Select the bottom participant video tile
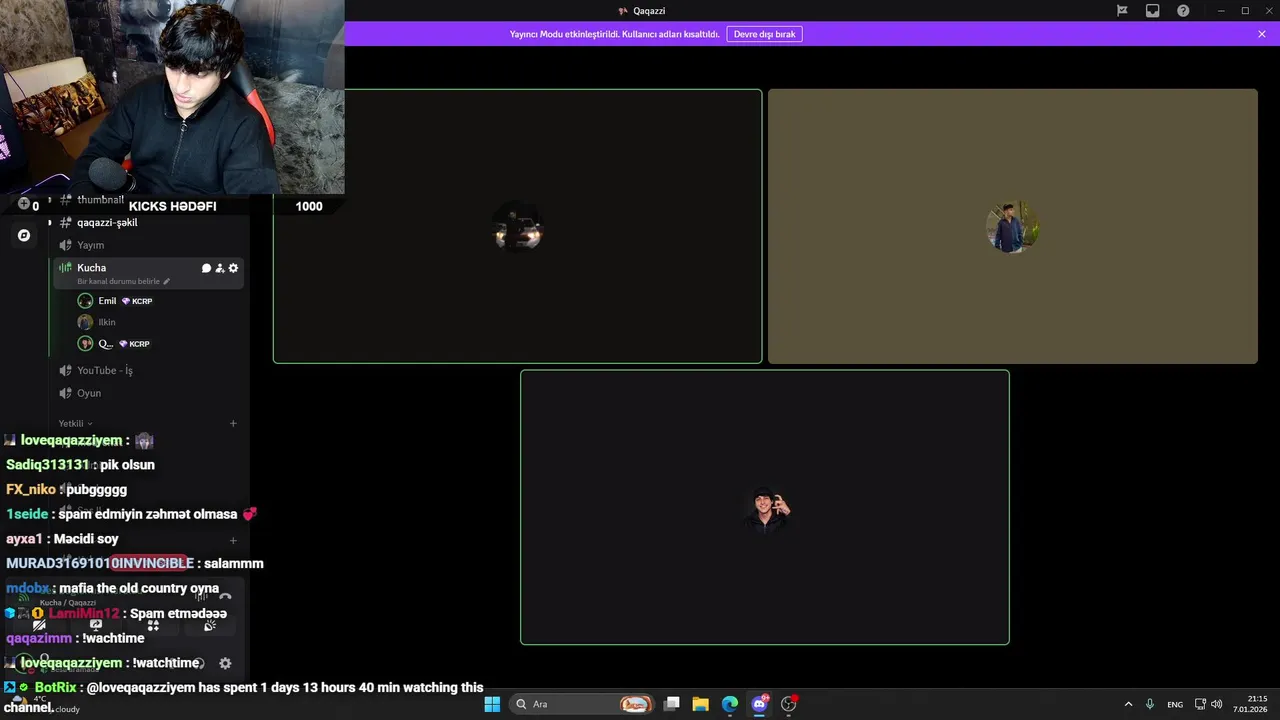 coord(765,508)
